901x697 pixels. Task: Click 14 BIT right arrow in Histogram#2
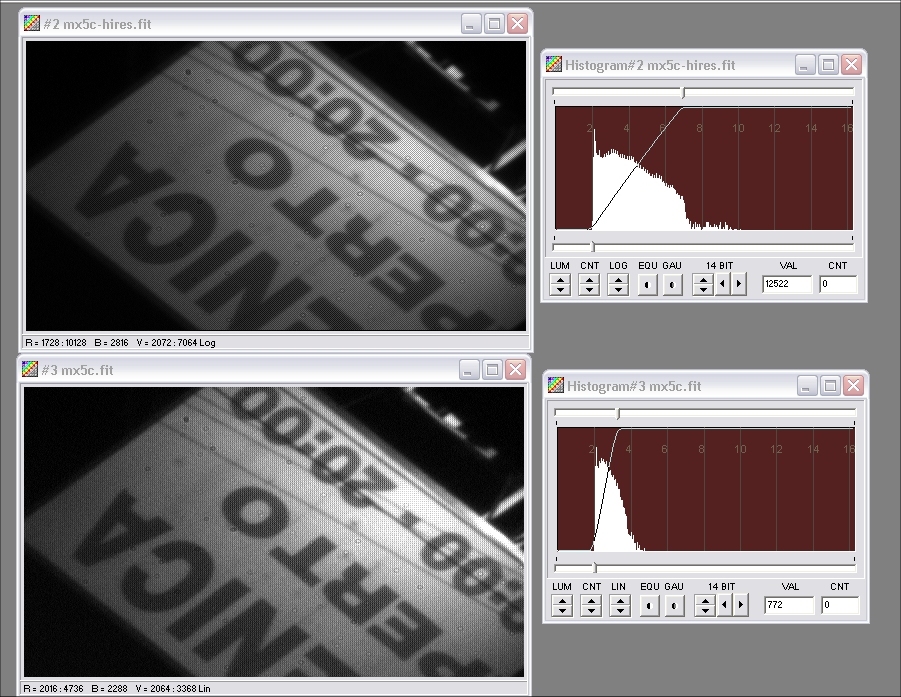tap(738, 284)
